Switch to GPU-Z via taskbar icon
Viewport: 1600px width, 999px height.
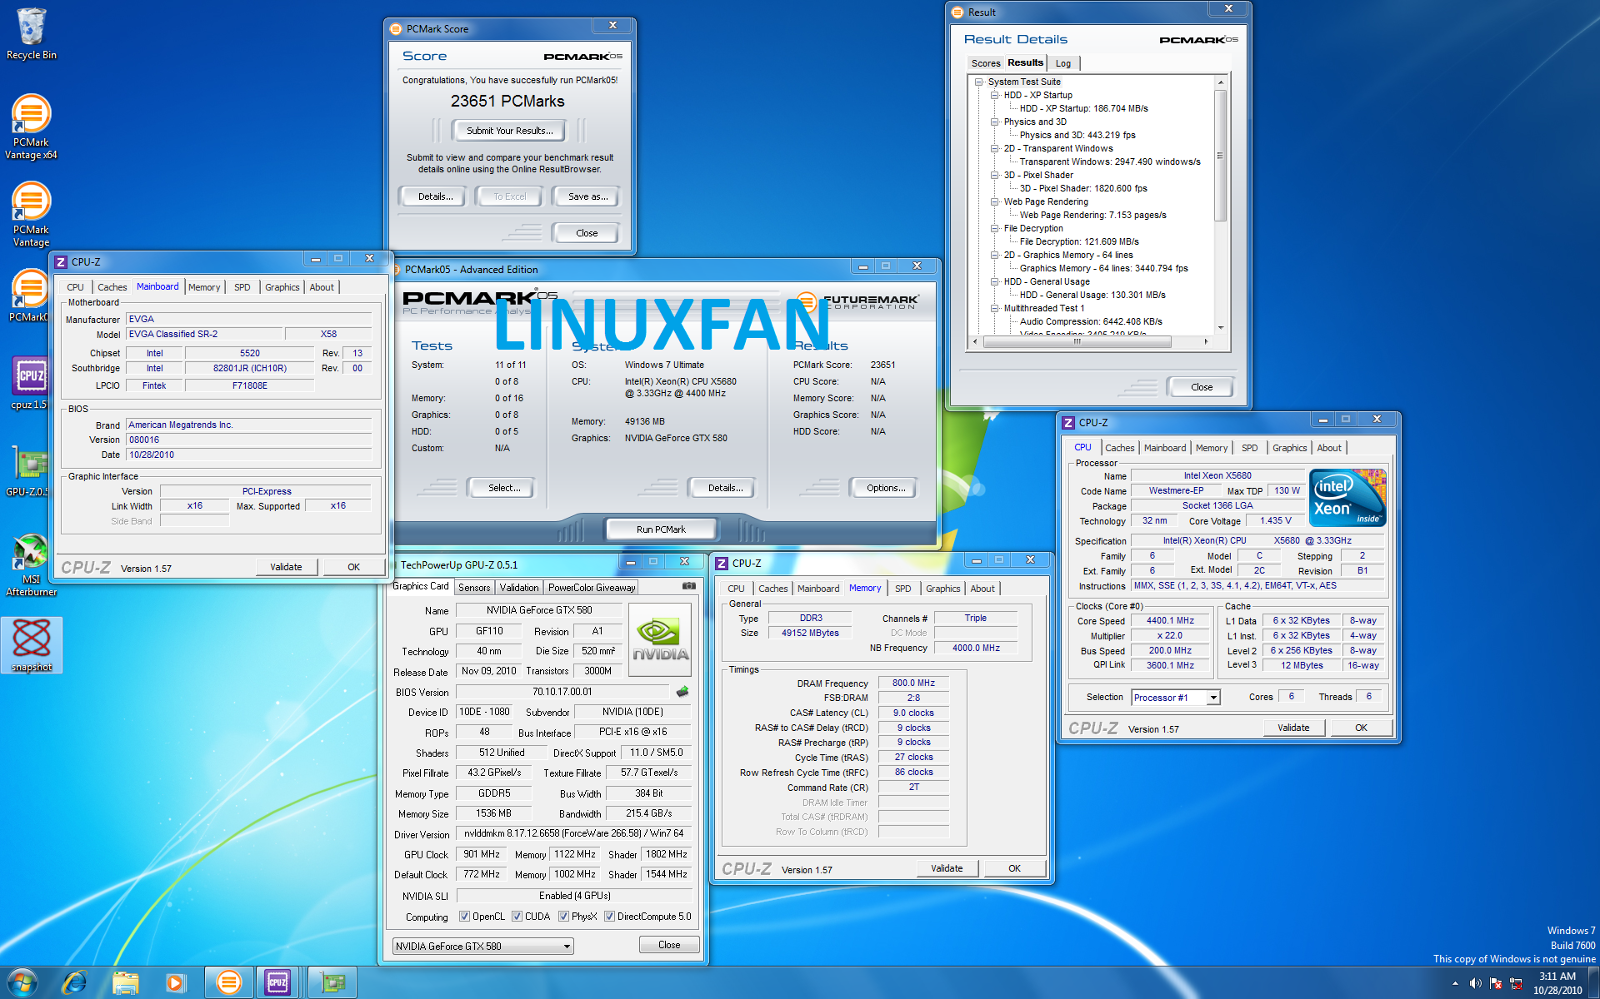pos(333,983)
